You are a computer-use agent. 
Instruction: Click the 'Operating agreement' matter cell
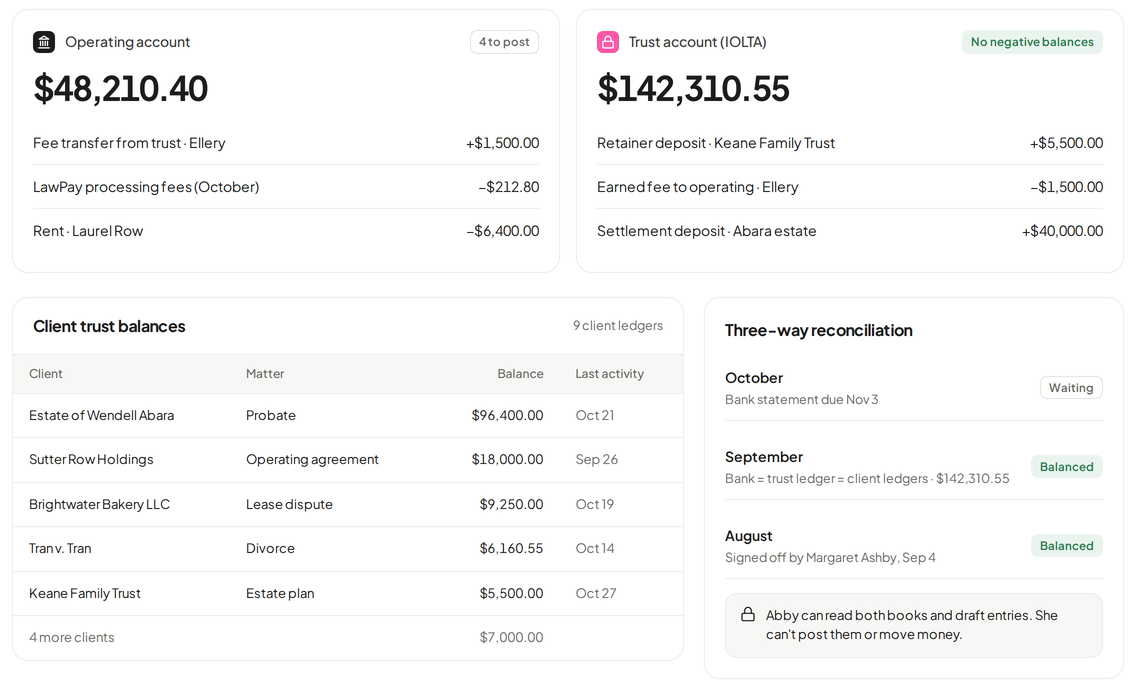312,460
